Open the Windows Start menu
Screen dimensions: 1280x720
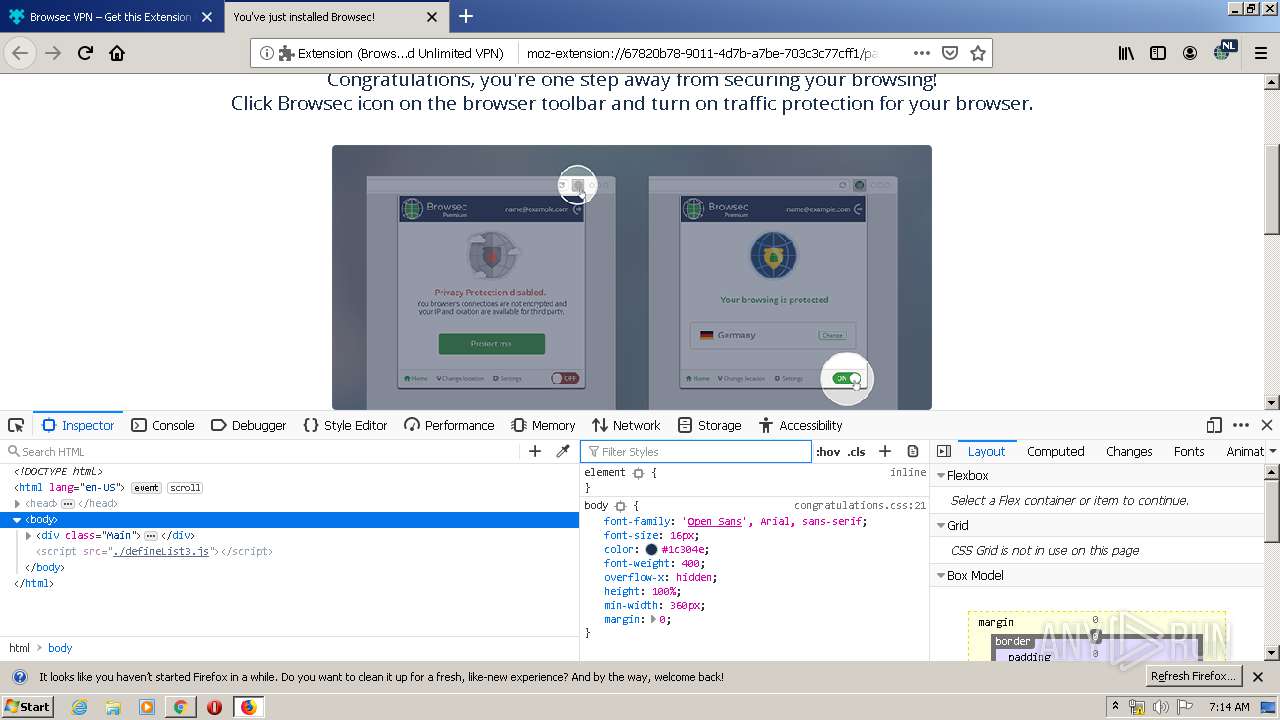click(x=27, y=706)
